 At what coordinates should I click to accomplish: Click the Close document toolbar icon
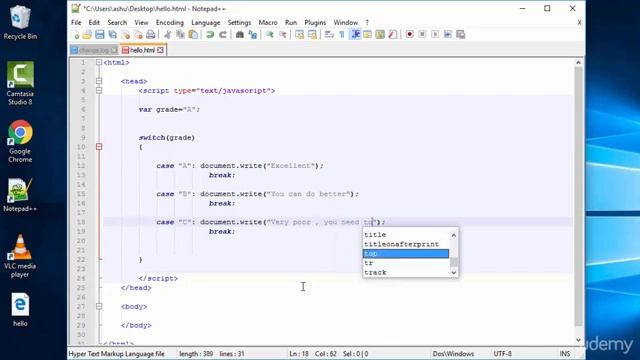pyautogui.click(x=125, y=35)
